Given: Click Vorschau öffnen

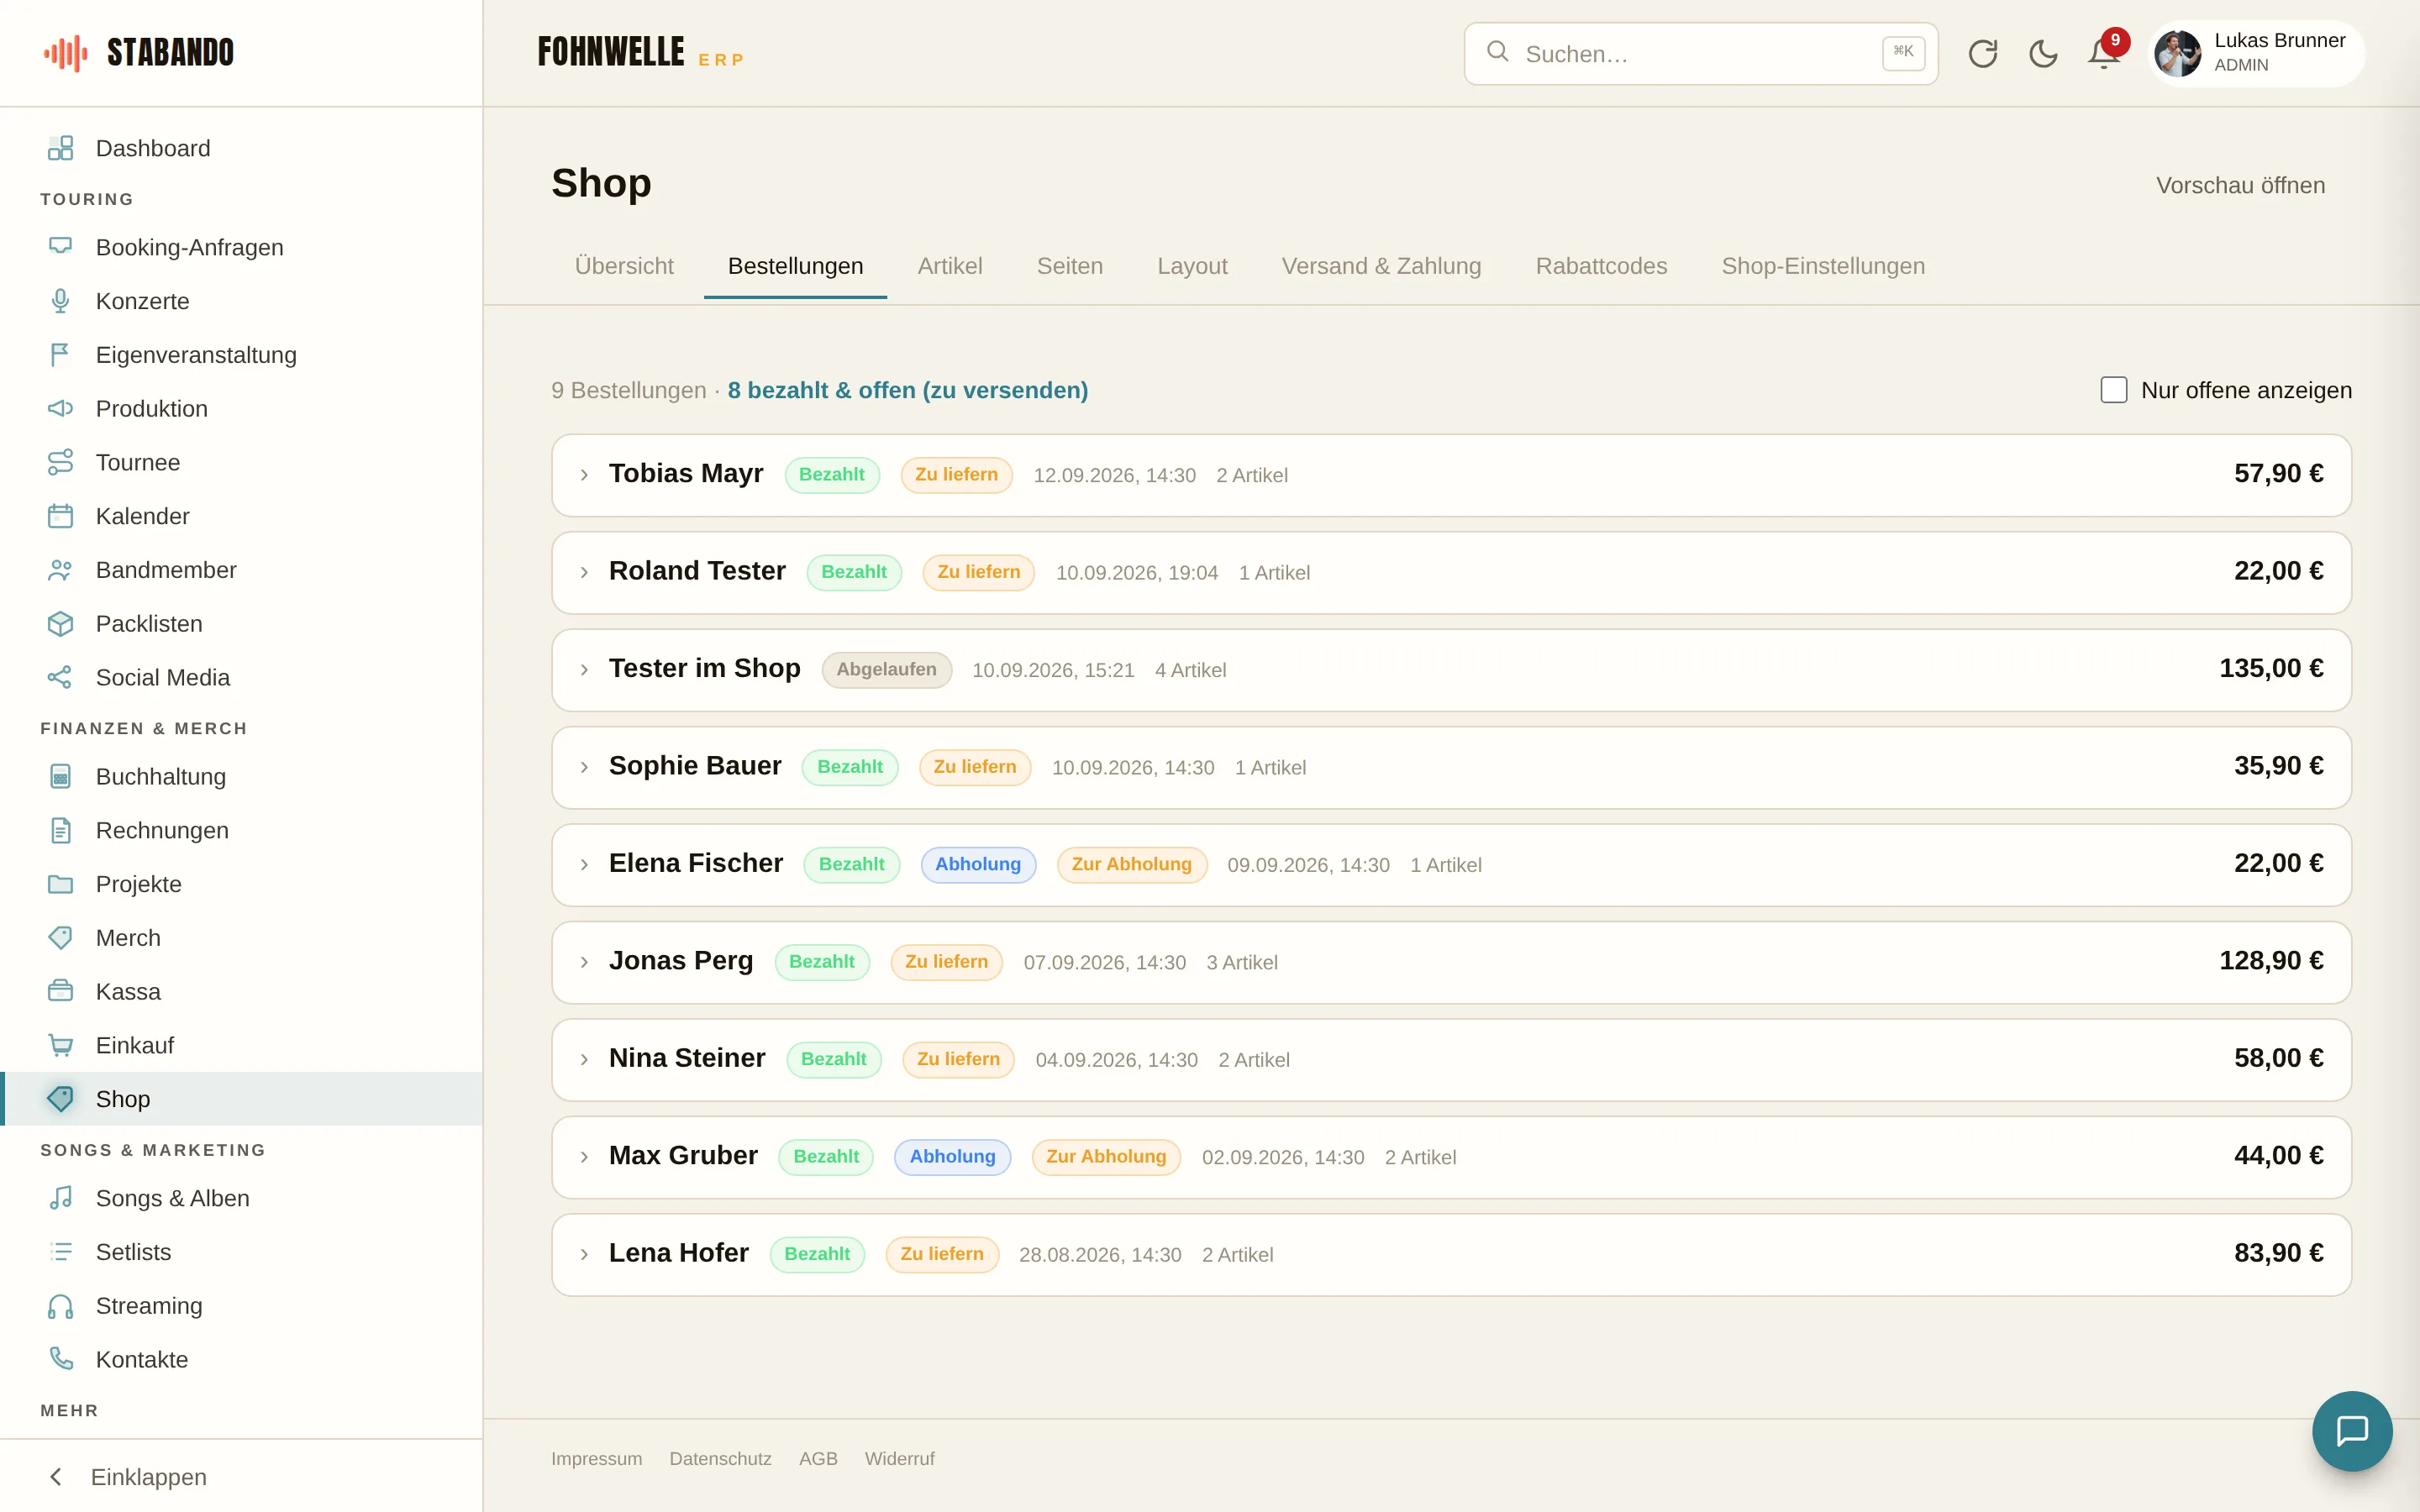Looking at the screenshot, I should 2240,185.
